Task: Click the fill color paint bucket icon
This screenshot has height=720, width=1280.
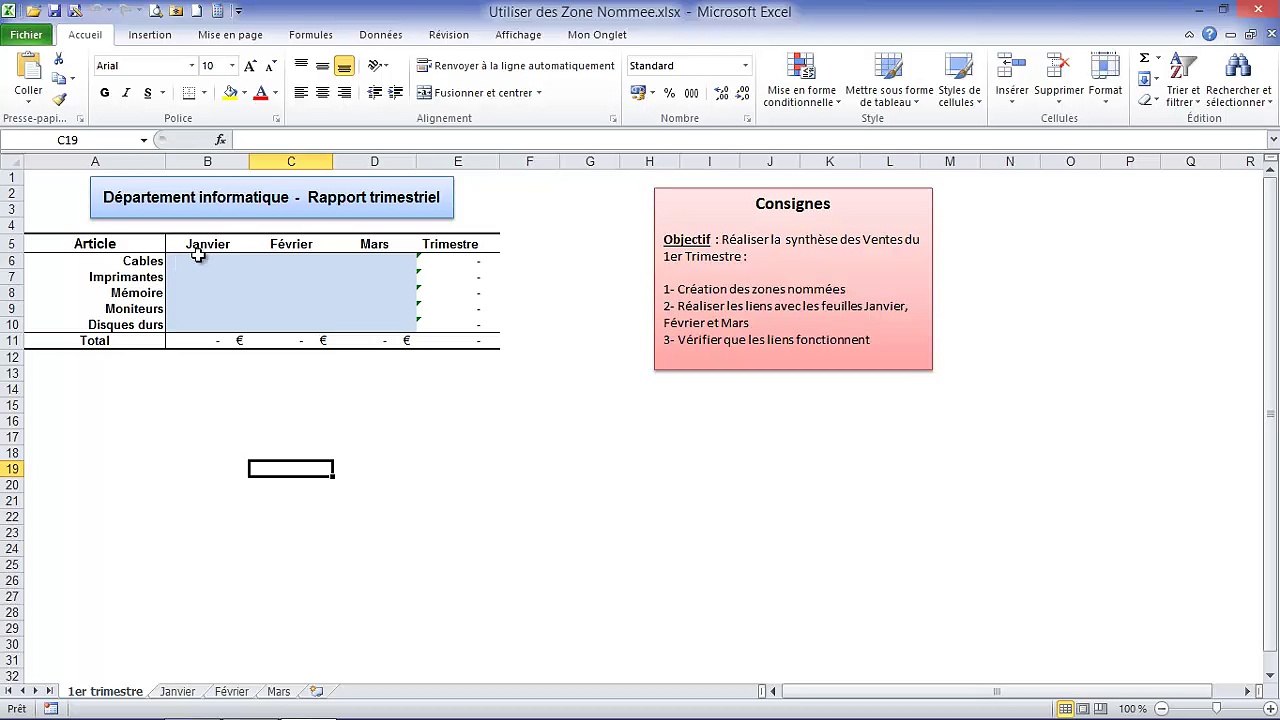Action: [x=230, y=93]
